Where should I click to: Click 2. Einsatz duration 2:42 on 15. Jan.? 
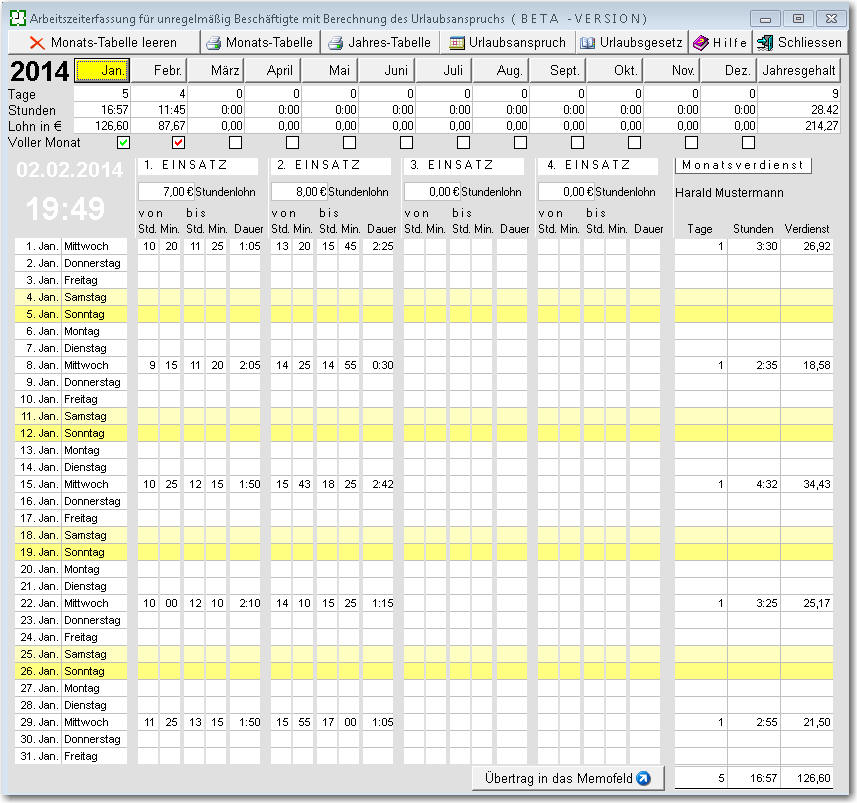(378, 484)
